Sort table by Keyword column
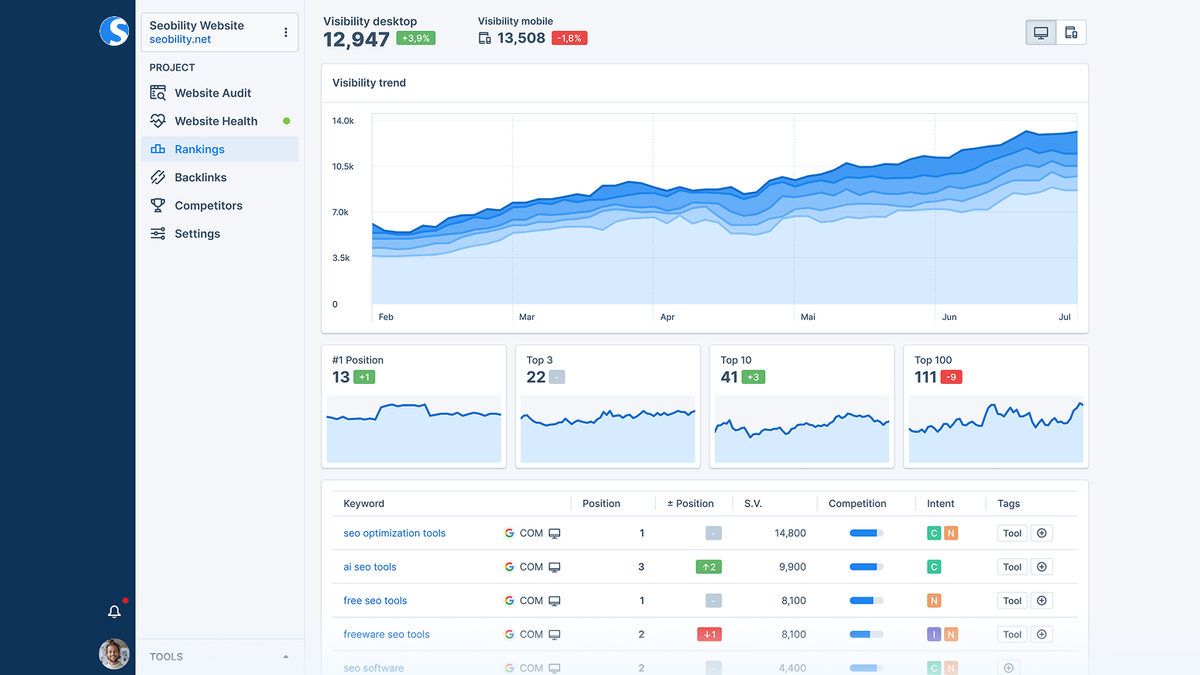The image size is (1200, 675). point(364,504)
